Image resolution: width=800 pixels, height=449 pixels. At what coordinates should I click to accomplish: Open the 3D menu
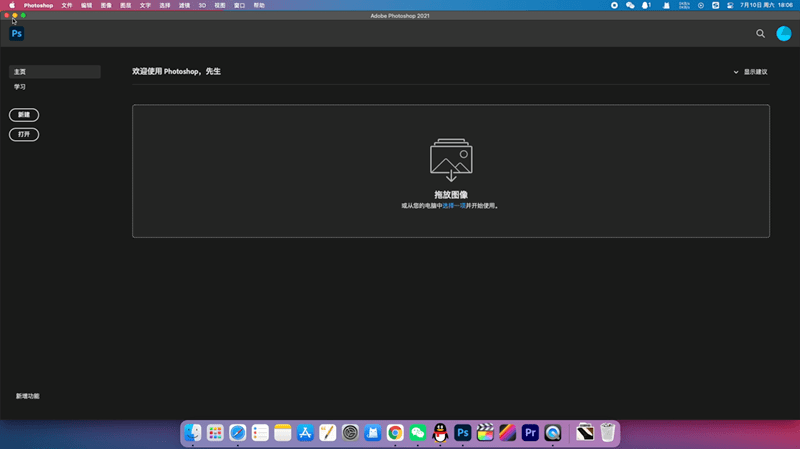click(203, 5)
